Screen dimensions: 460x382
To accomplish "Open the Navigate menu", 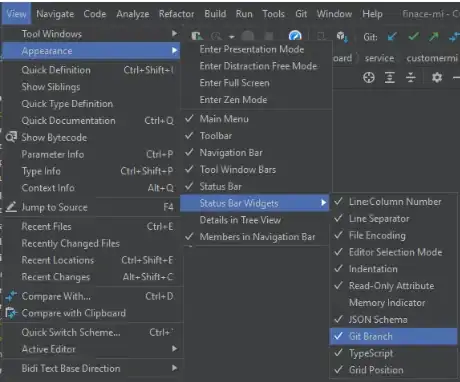I will click(x=55, y=14).
